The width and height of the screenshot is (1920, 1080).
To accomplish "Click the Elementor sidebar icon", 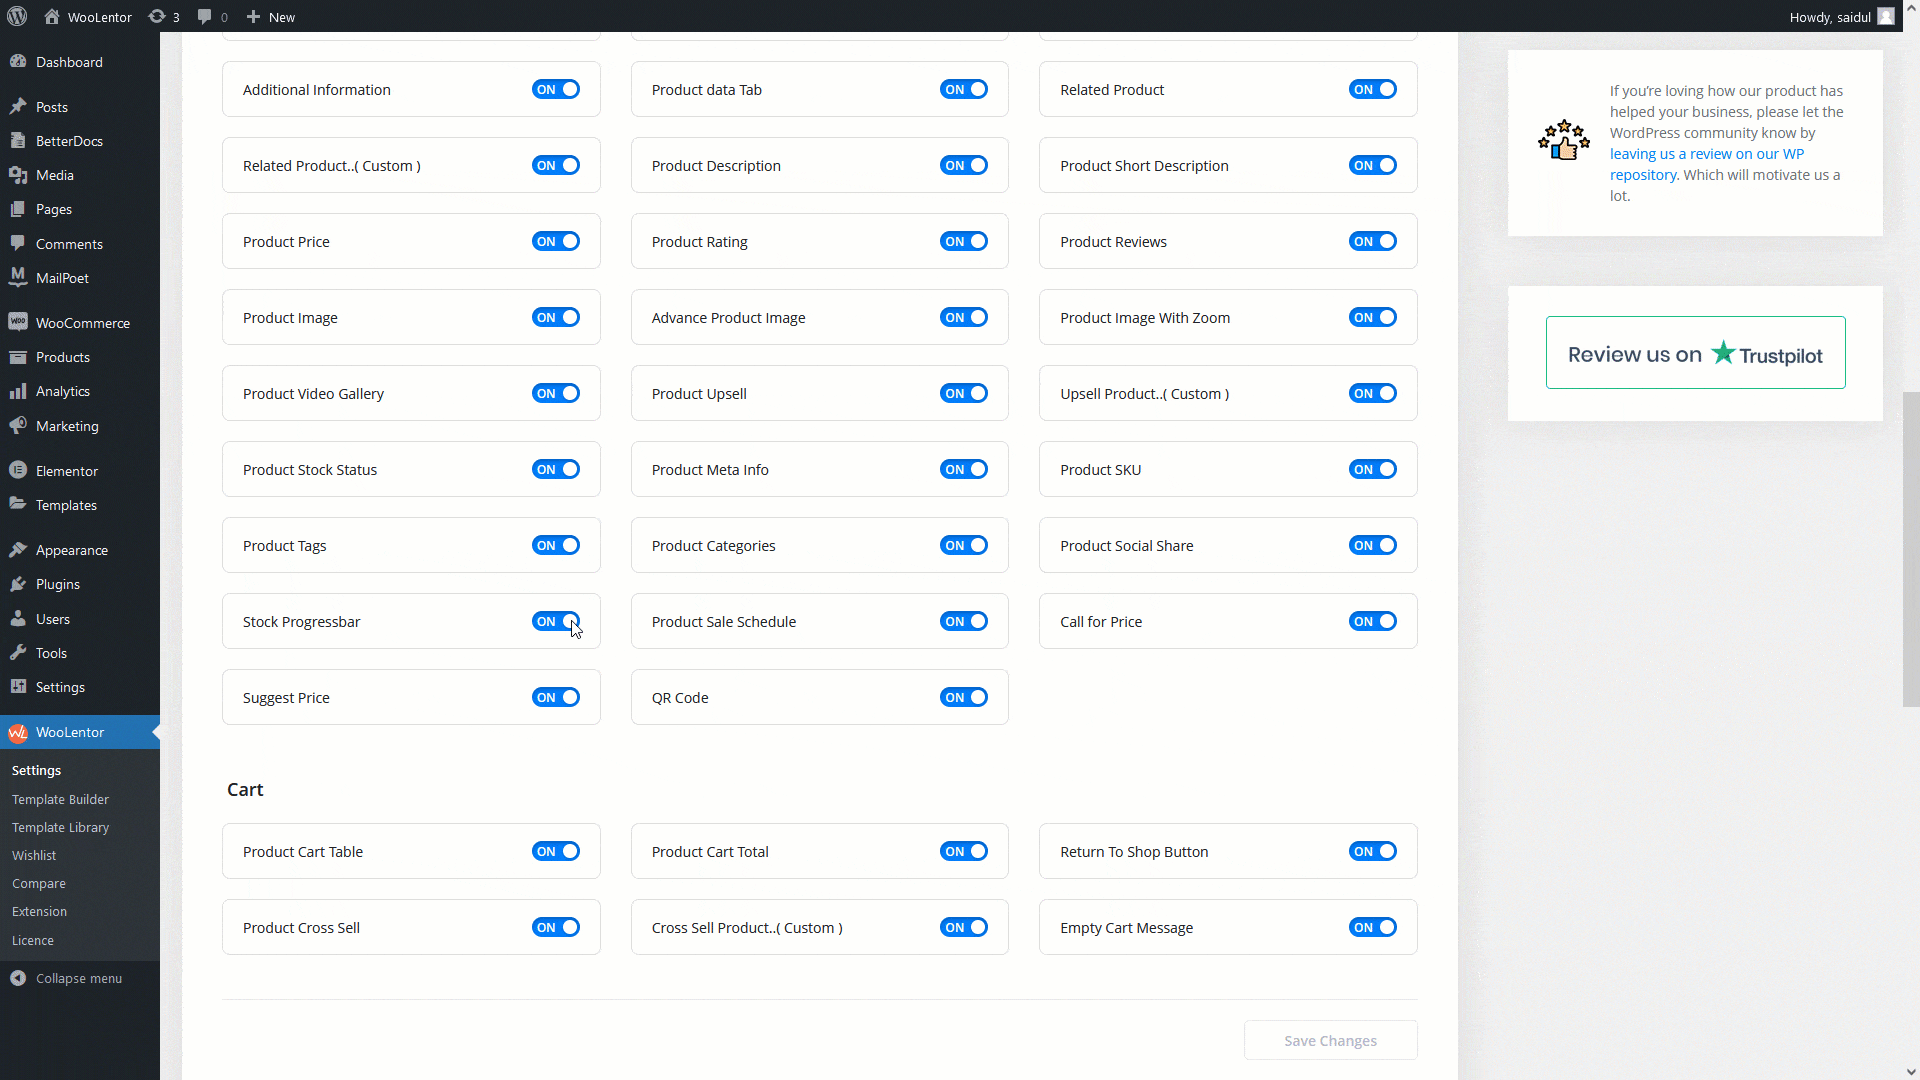I will pyautogui.click(x=18, y=470).
